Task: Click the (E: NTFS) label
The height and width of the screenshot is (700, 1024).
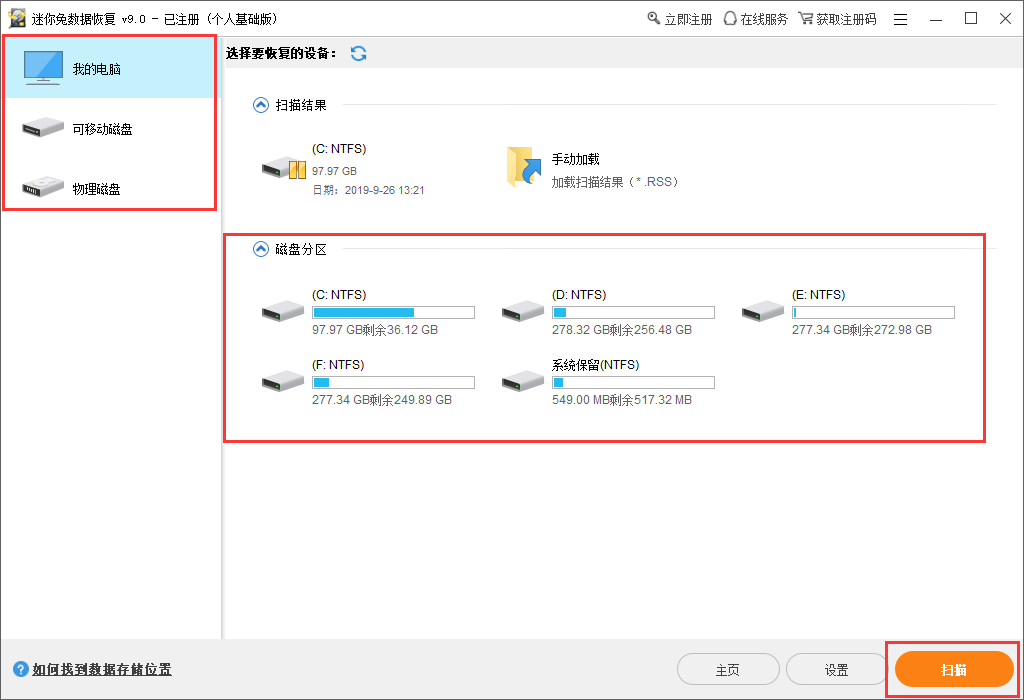Action: point(818,294)
